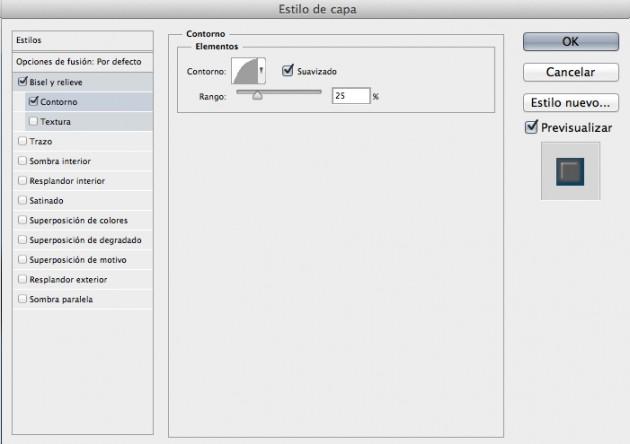Check the Resplandor interior checkbox
The image size is (630, 444).
(x=22, y=180)
